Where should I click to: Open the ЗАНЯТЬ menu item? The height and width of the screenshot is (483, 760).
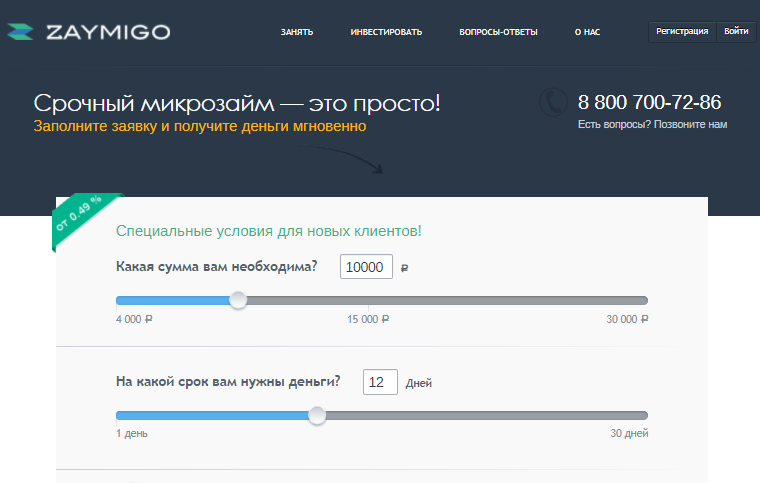pos(297,32)
